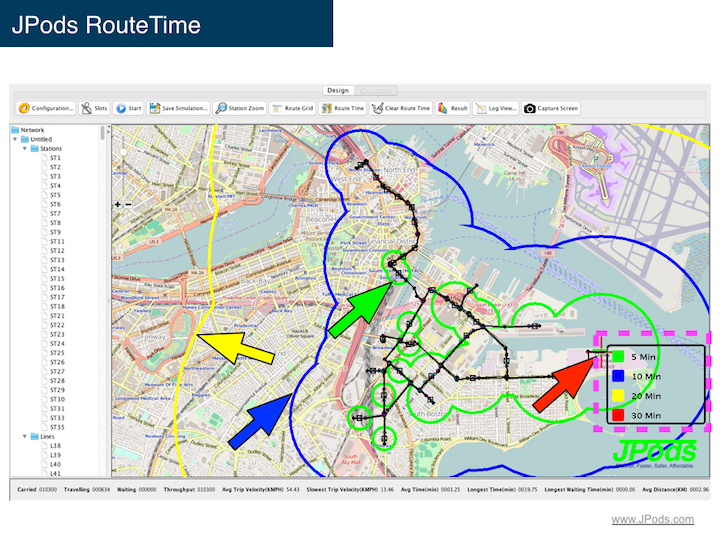Select the Route Time tool

(x=343, y=108)
